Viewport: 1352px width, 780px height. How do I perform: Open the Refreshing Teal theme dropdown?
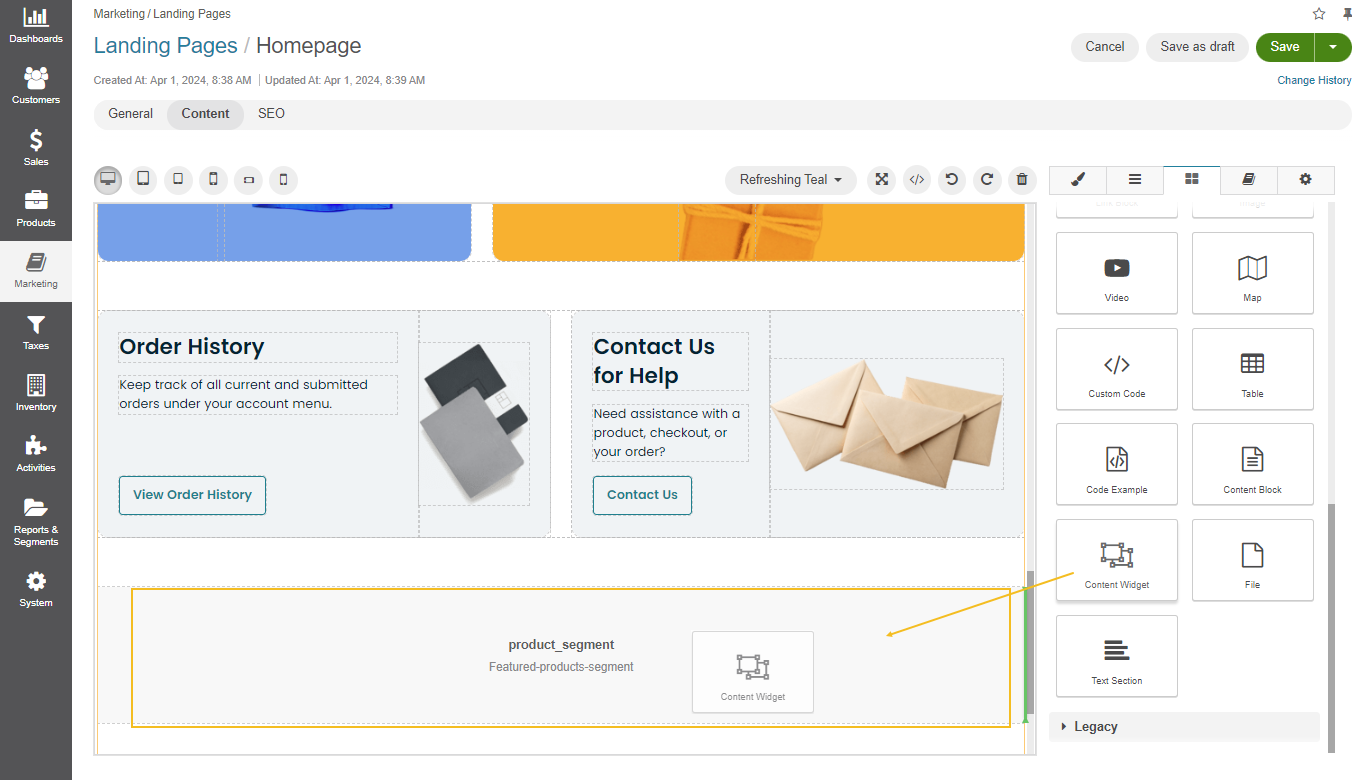tap(791, 180)
